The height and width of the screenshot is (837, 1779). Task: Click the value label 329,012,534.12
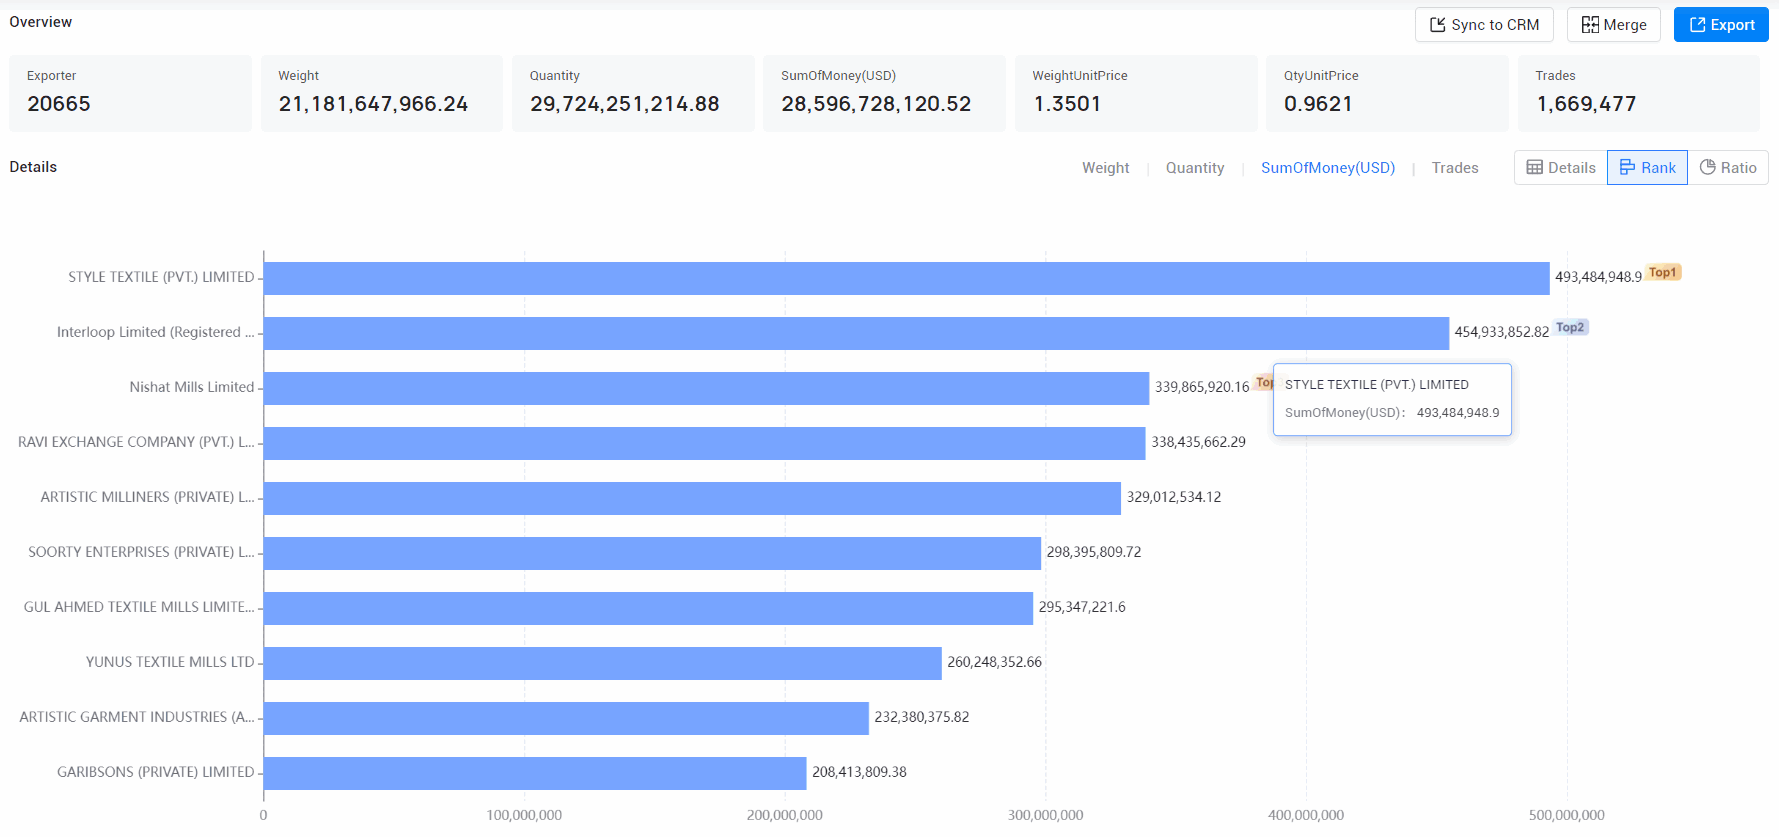tap(1174, 497)
